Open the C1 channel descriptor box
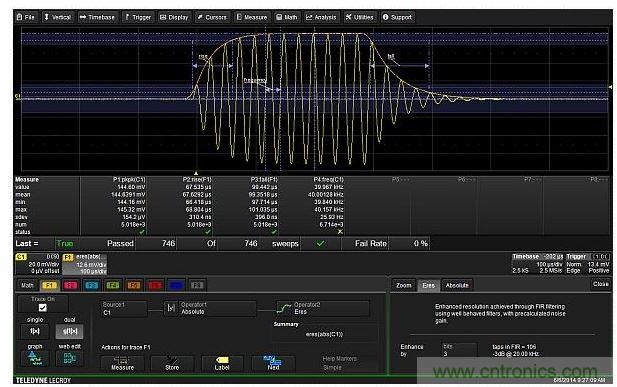Image resolution: width=617 pixels, height=387 pixels. point(38,264)
